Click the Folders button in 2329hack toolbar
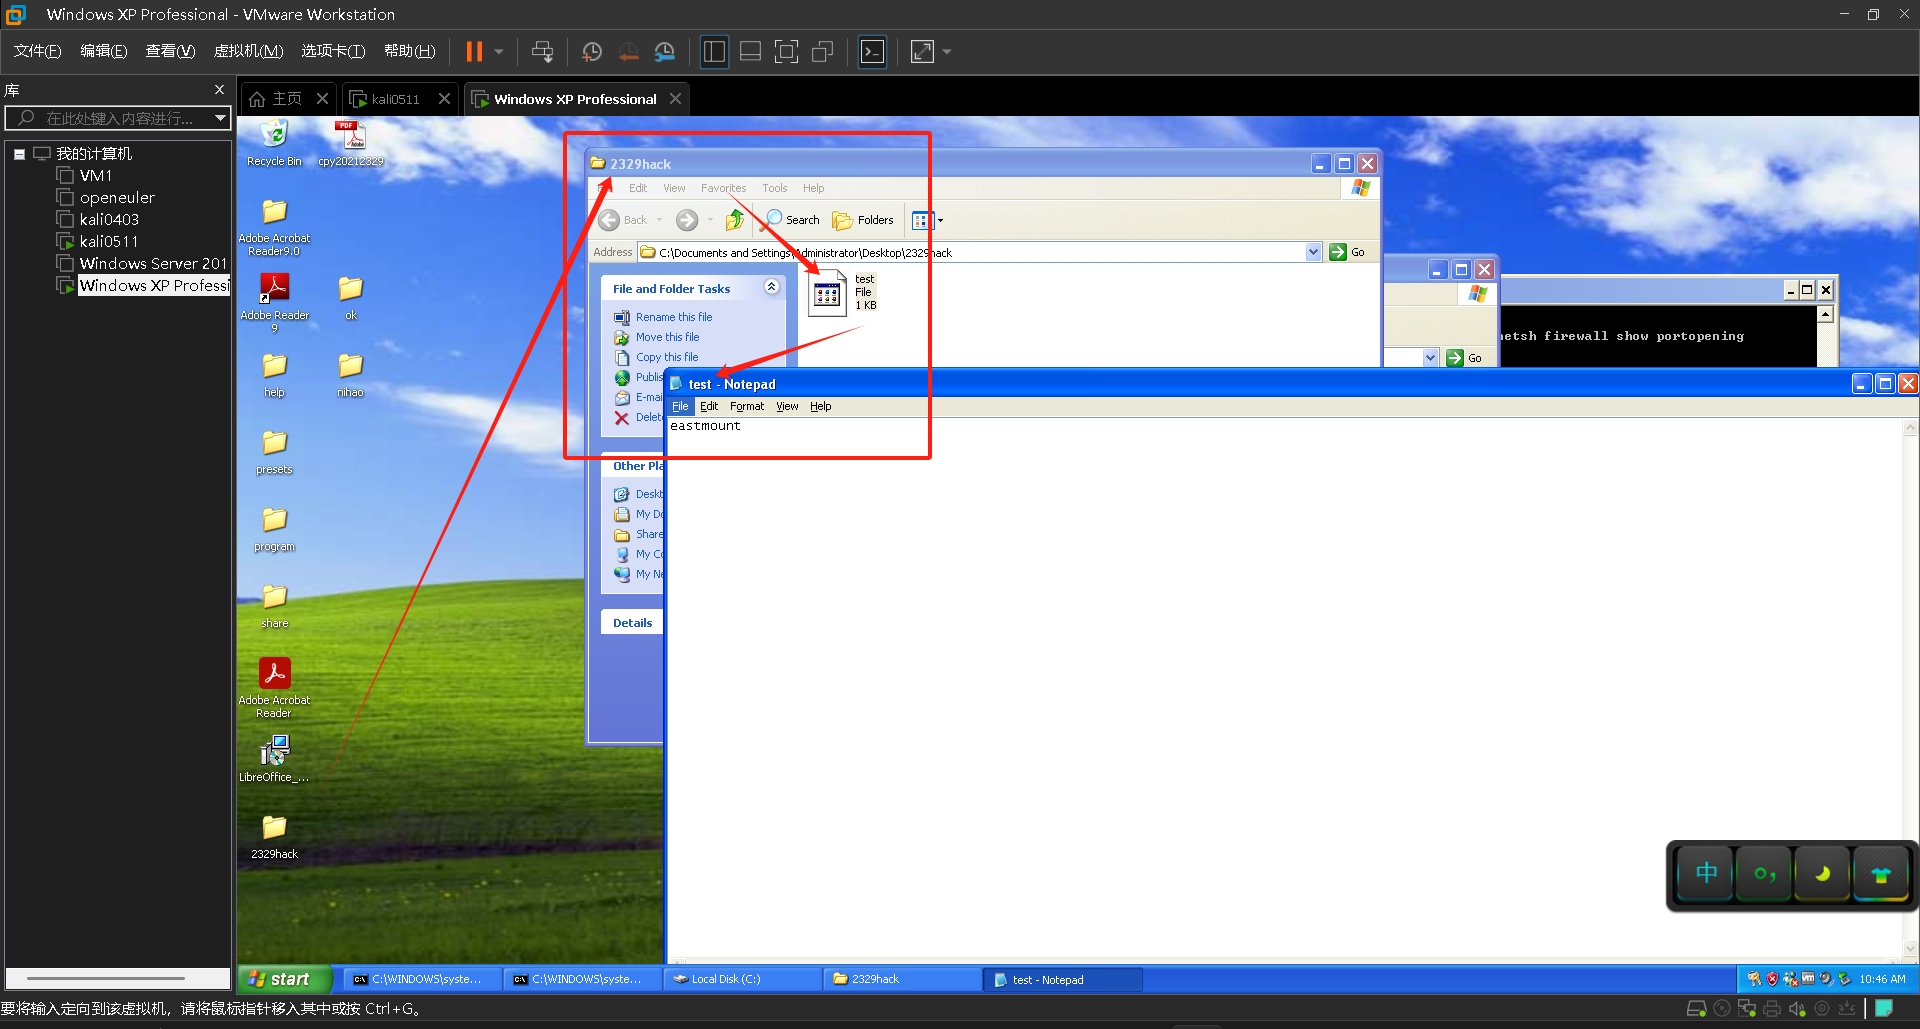1920x1029 pixels. [862, 220]
